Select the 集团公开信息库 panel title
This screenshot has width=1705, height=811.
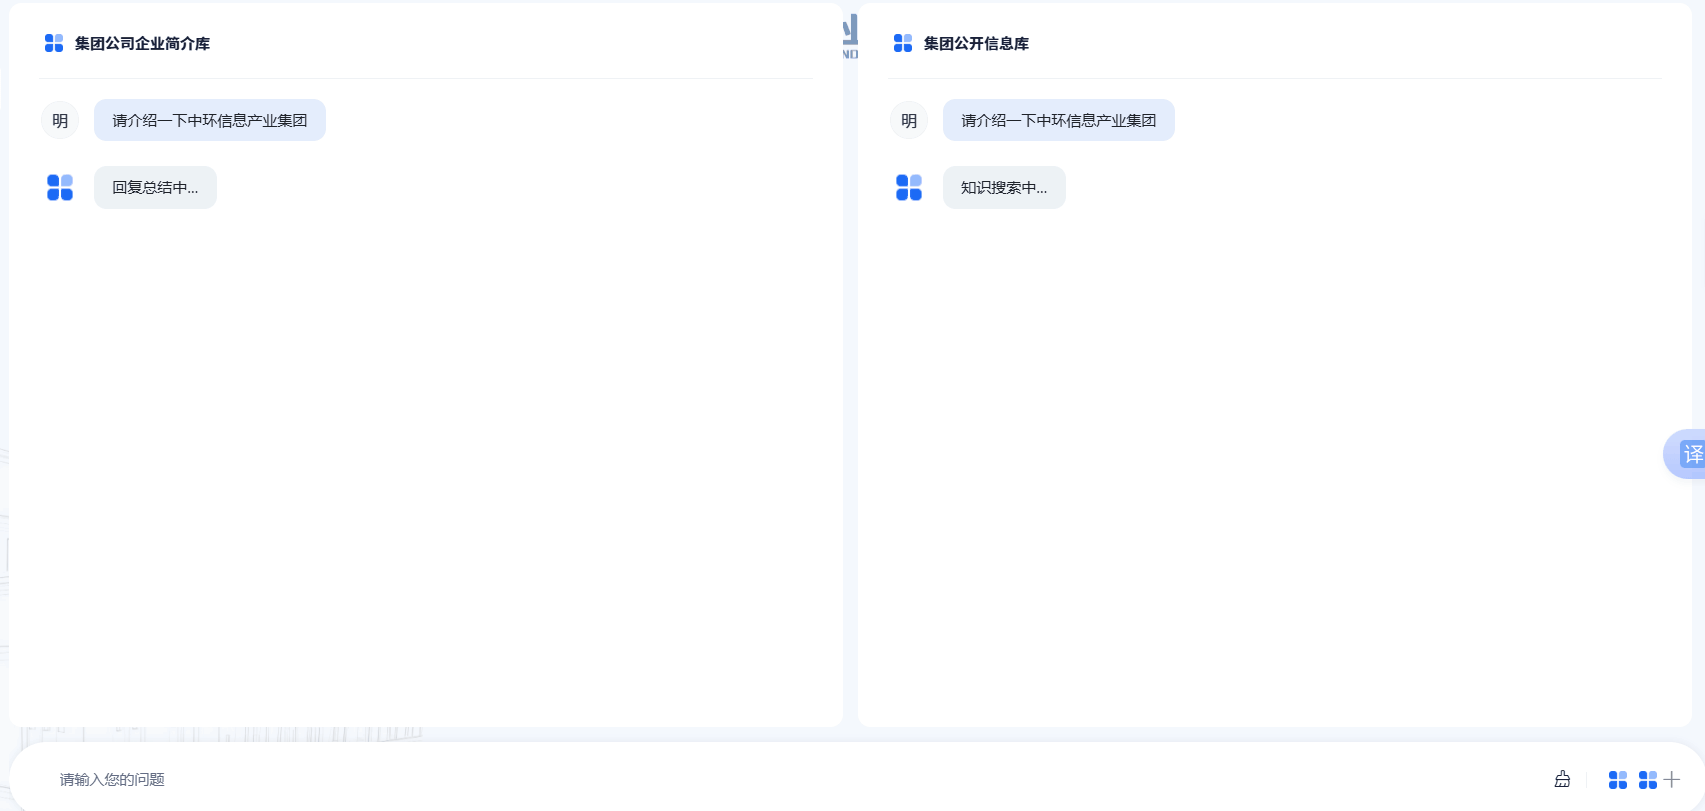click(976, 43)
